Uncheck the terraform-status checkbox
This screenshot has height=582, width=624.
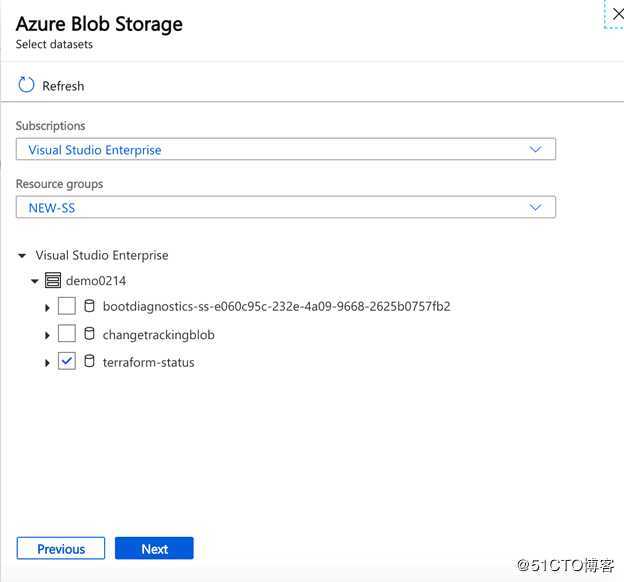[66, 361]
